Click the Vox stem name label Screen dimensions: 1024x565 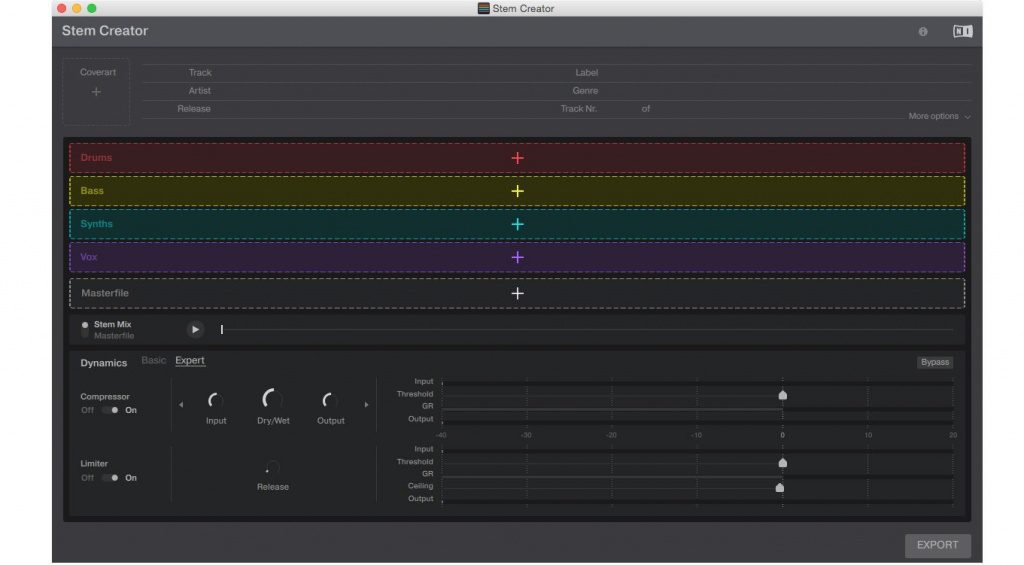pyautogui.click(x=89, y=257)
